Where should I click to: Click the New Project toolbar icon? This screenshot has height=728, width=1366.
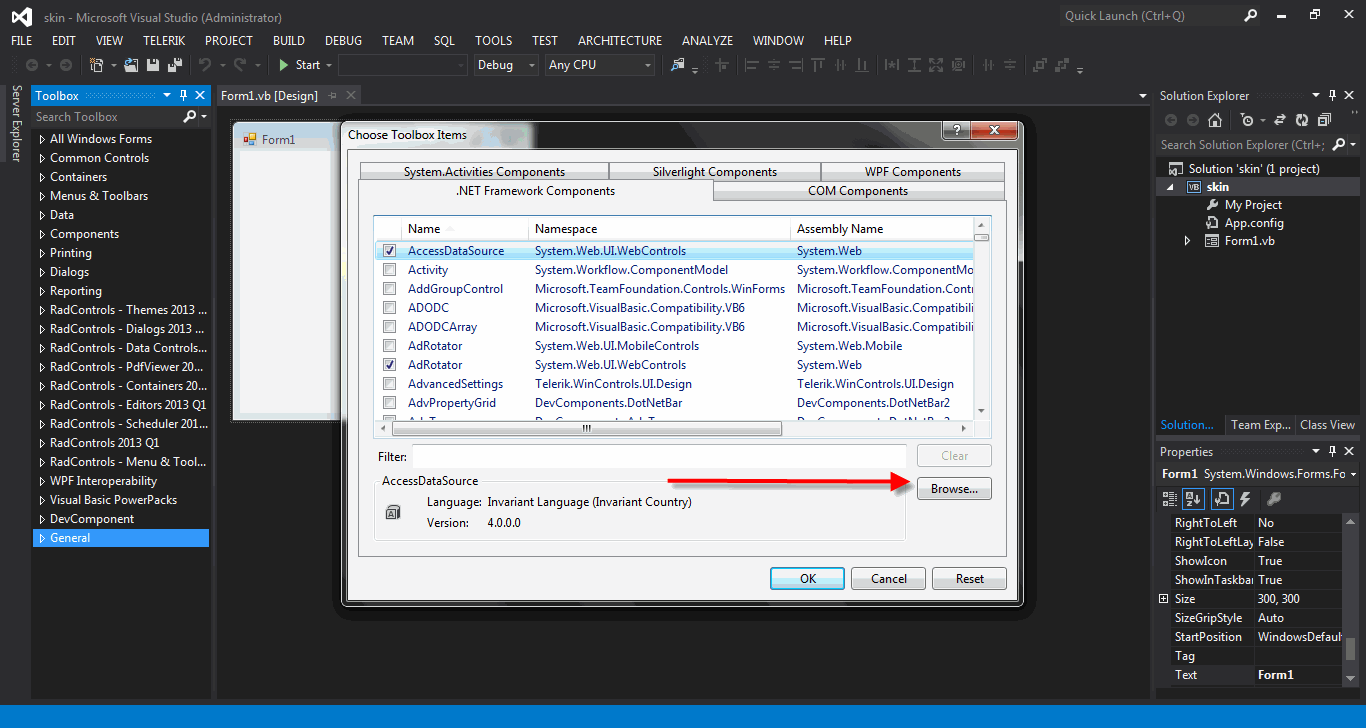(97, 65)
